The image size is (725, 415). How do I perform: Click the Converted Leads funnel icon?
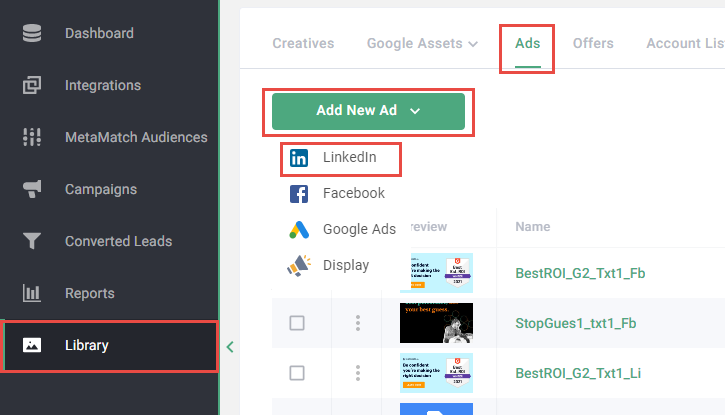[x=32, y=241]
